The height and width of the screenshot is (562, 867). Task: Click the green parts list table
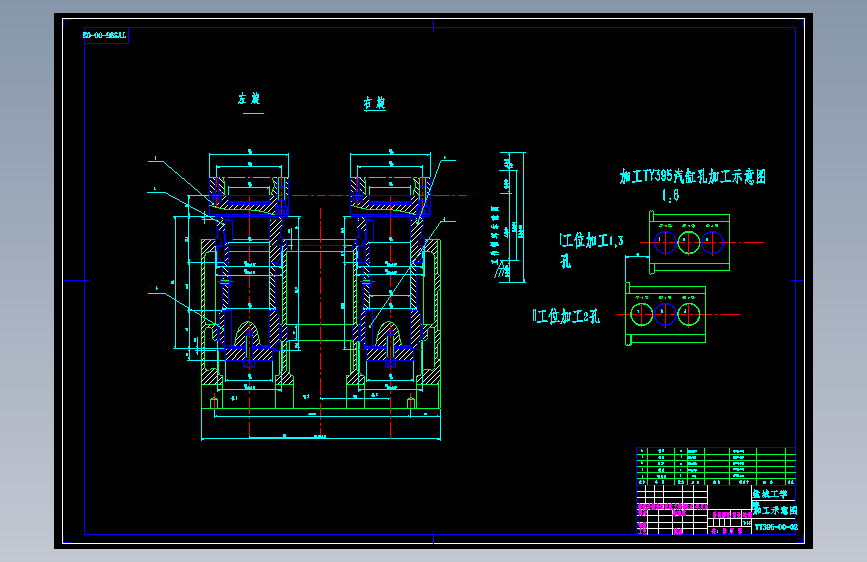click(716, 466)
